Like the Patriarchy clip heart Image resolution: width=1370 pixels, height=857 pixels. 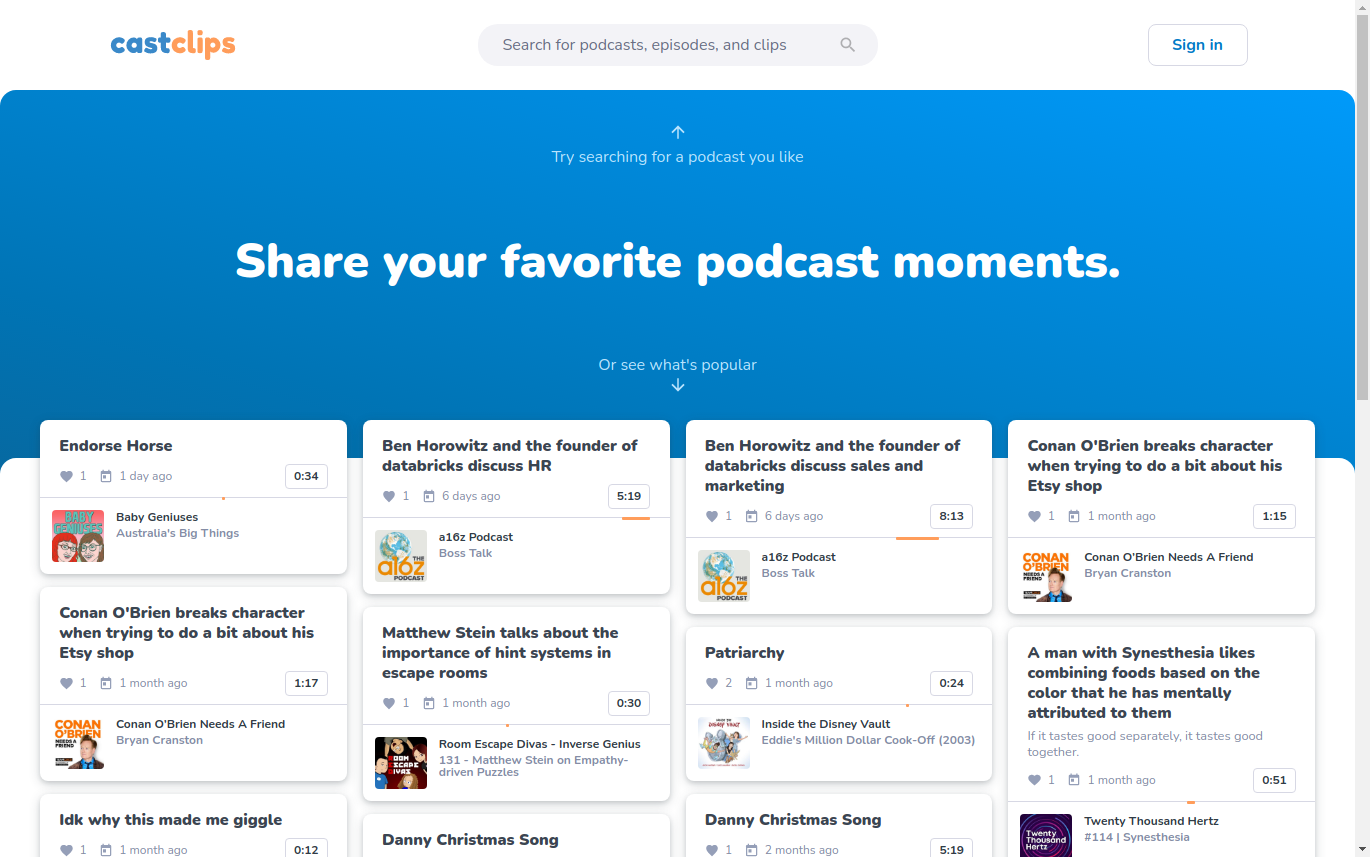pos(712,683)
